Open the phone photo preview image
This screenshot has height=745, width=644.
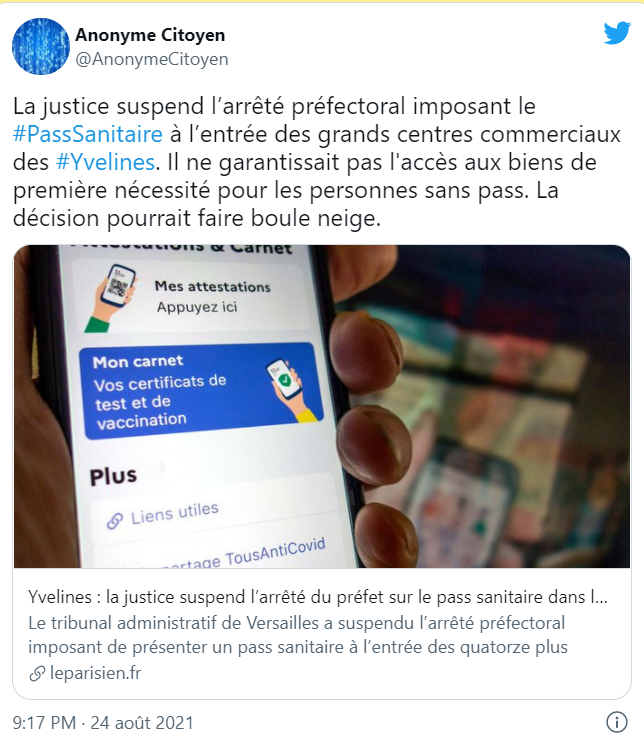322,406
